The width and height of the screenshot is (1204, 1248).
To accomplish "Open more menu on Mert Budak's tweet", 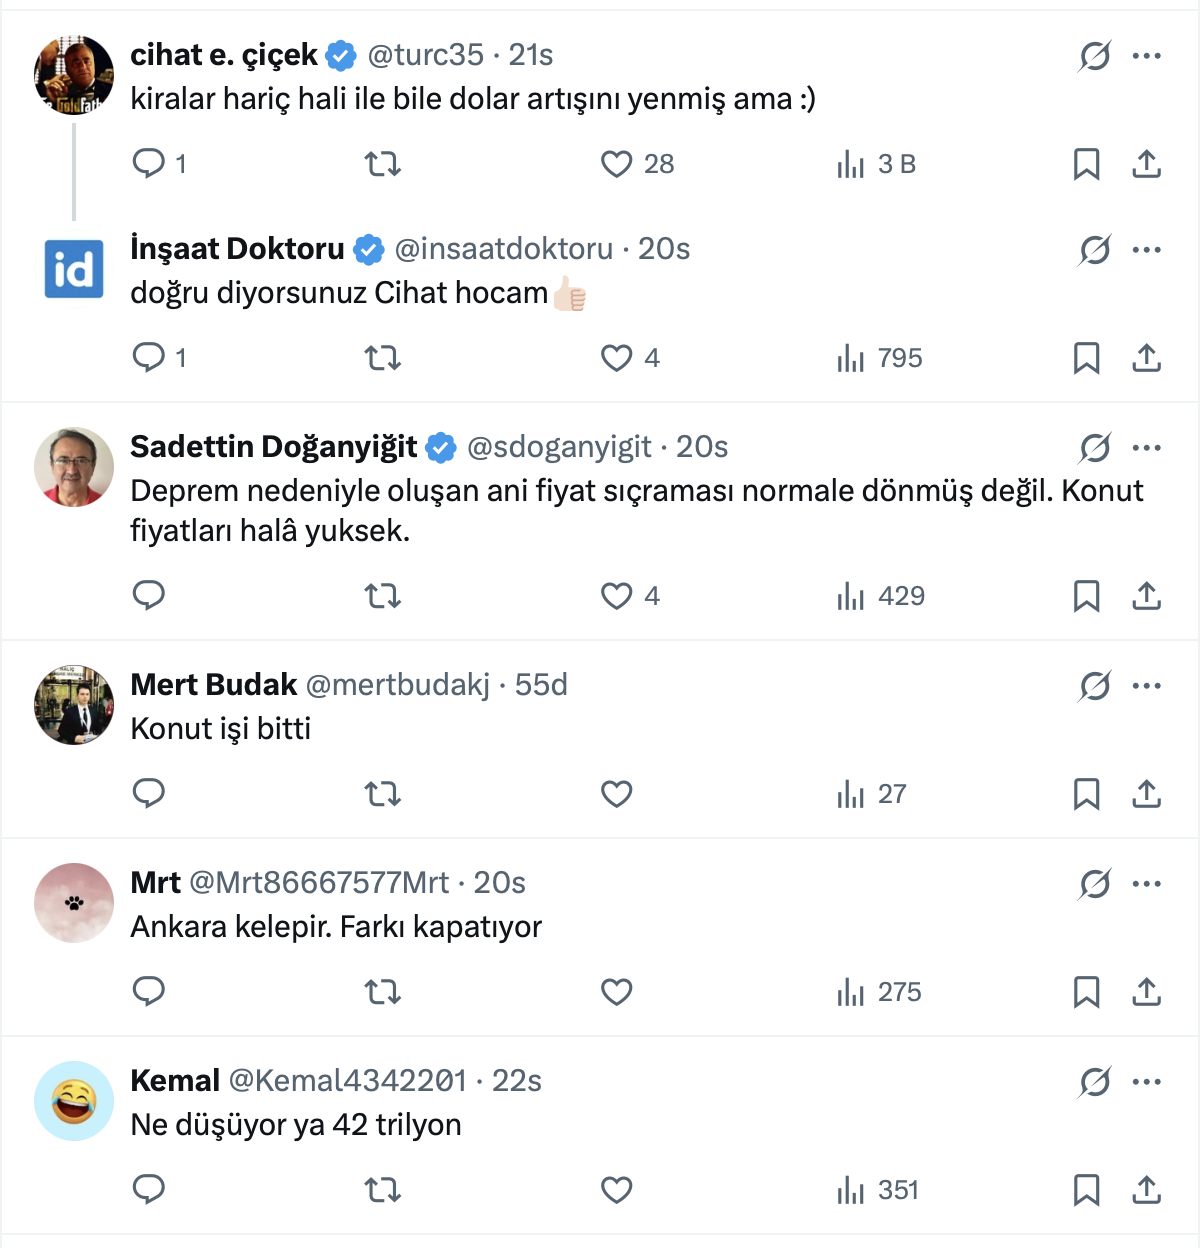I will point(1146,686).
